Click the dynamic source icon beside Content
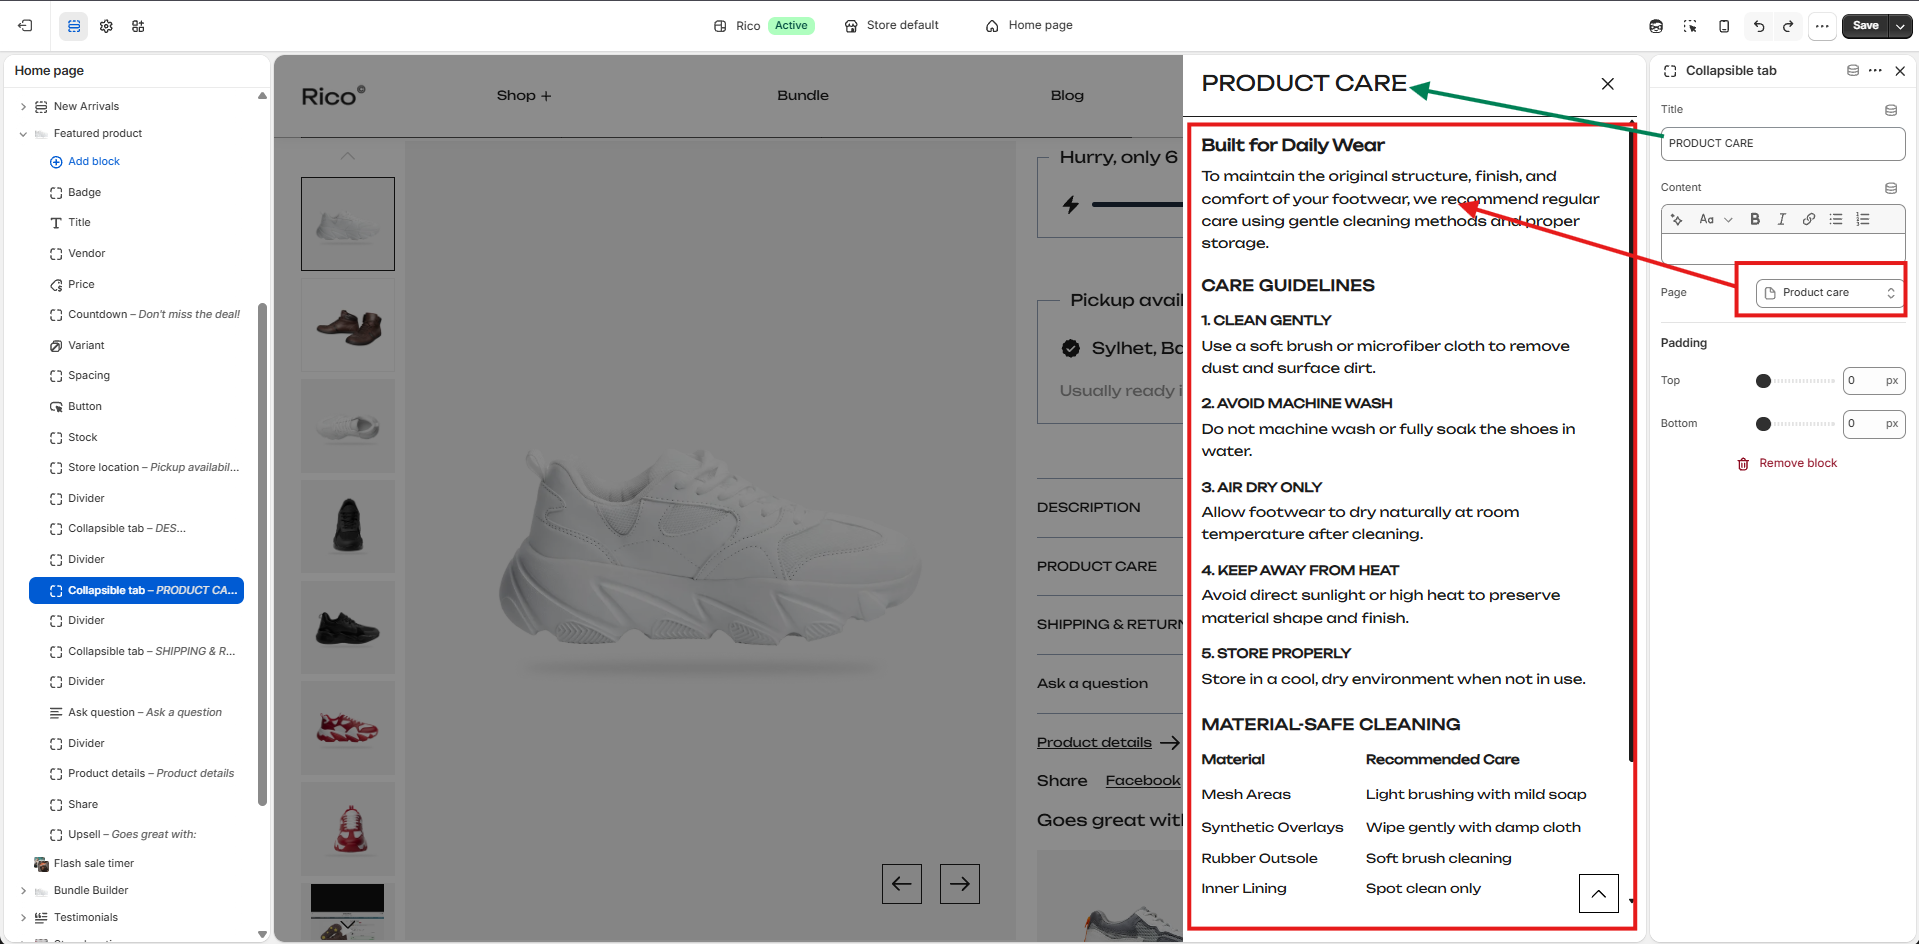 1891,188
